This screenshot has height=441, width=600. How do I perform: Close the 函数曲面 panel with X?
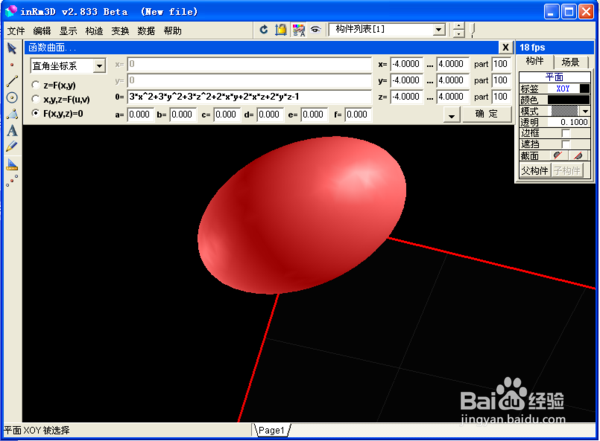505,47
